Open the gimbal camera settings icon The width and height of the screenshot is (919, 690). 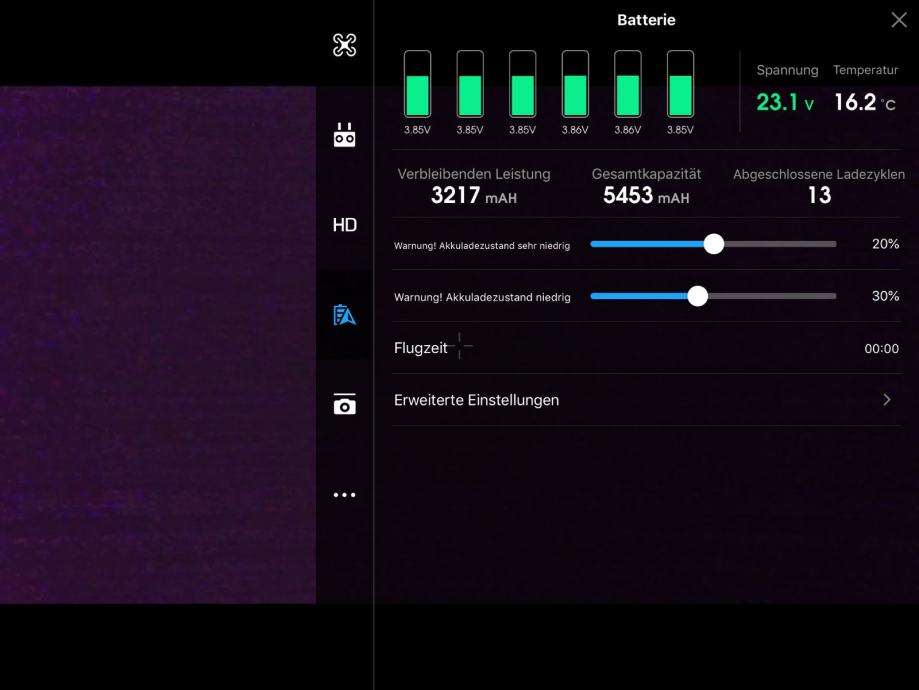point(344,405)
